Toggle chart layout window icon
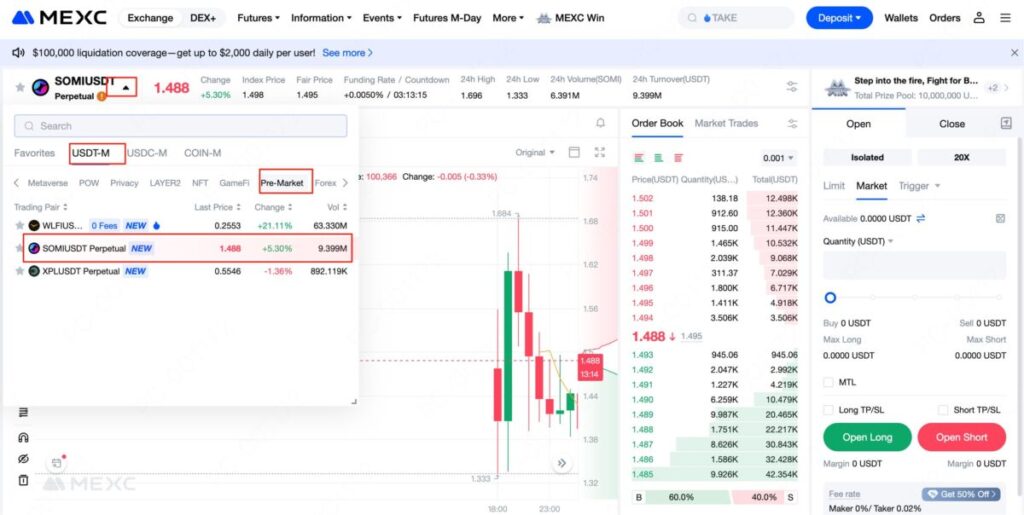Image resolution: width=1024 pixels, height=515 pixels. (574, 152)
